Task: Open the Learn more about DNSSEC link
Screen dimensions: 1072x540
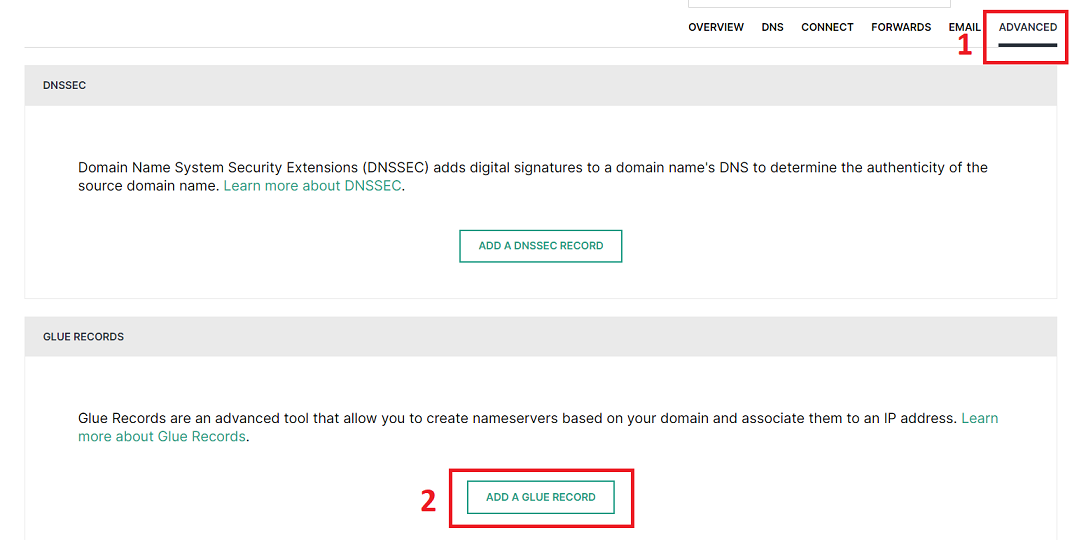Action: coord(312,186)
